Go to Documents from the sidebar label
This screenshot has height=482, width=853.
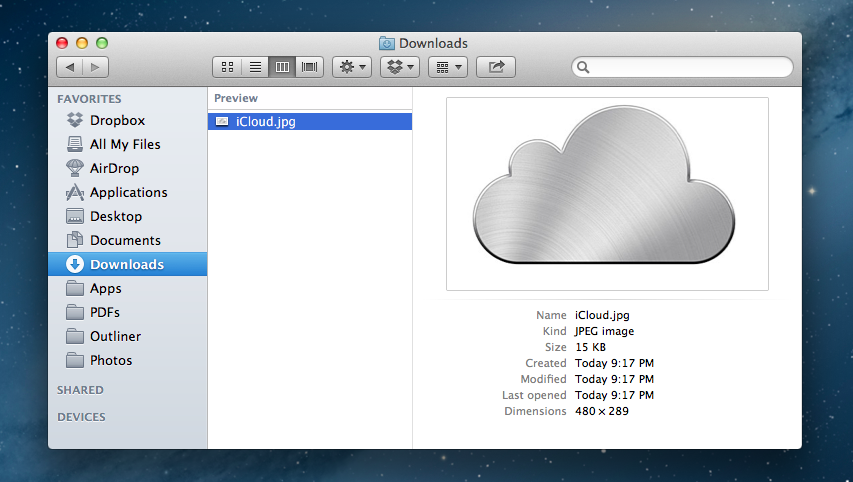[125, 240]
